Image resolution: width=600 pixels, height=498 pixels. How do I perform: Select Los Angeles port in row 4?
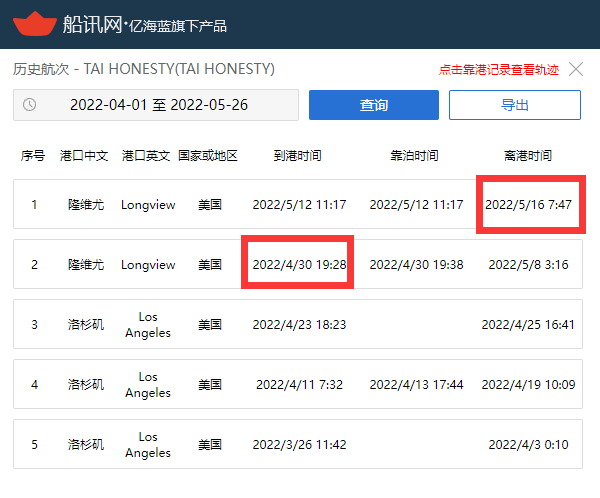148,385
